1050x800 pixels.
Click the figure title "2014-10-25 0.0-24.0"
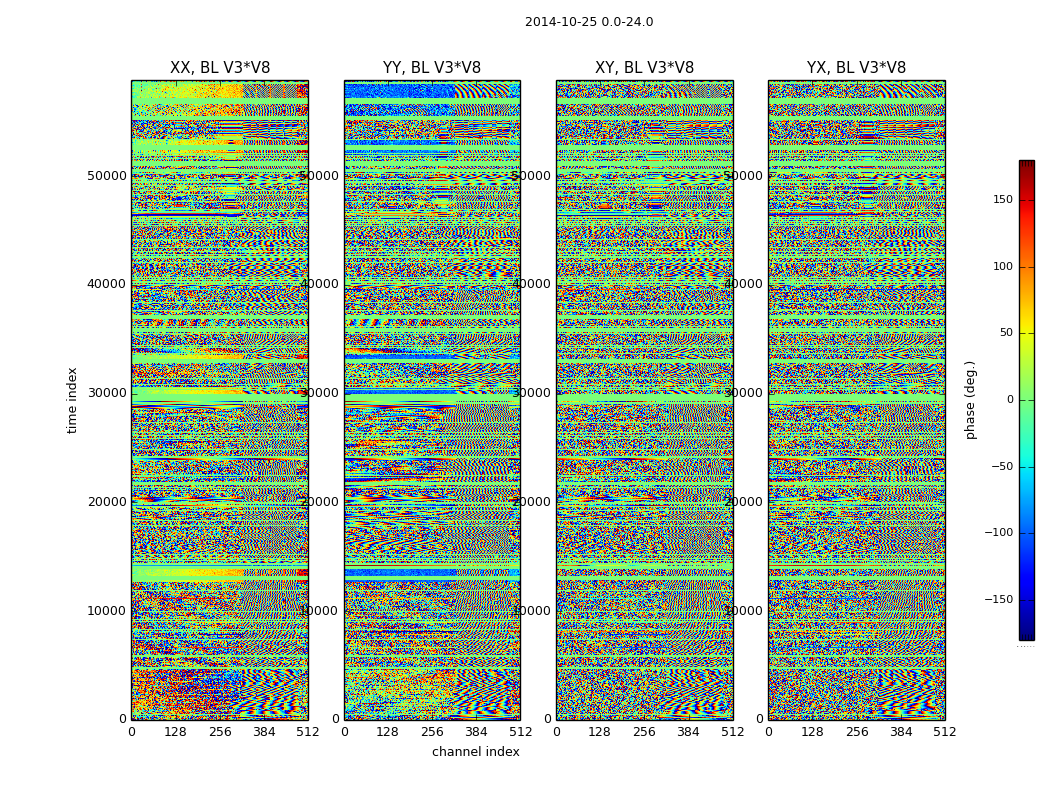coord(589,22)
